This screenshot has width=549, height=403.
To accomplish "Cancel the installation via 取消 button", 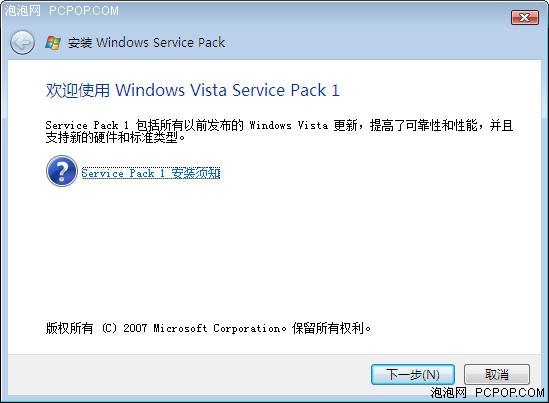I will click(x=497, y=374).
